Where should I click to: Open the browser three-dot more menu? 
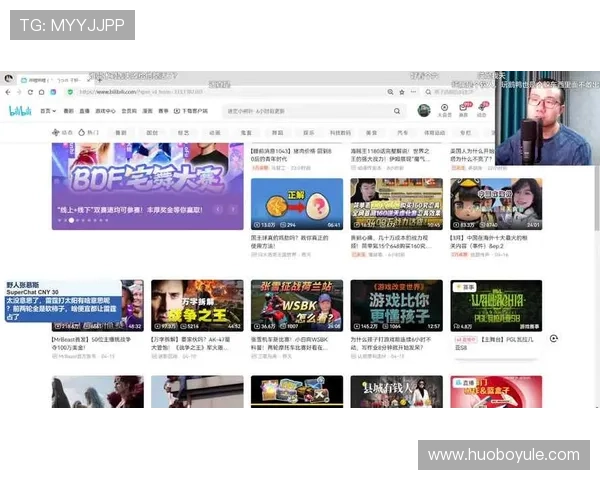tap(413, 92)
